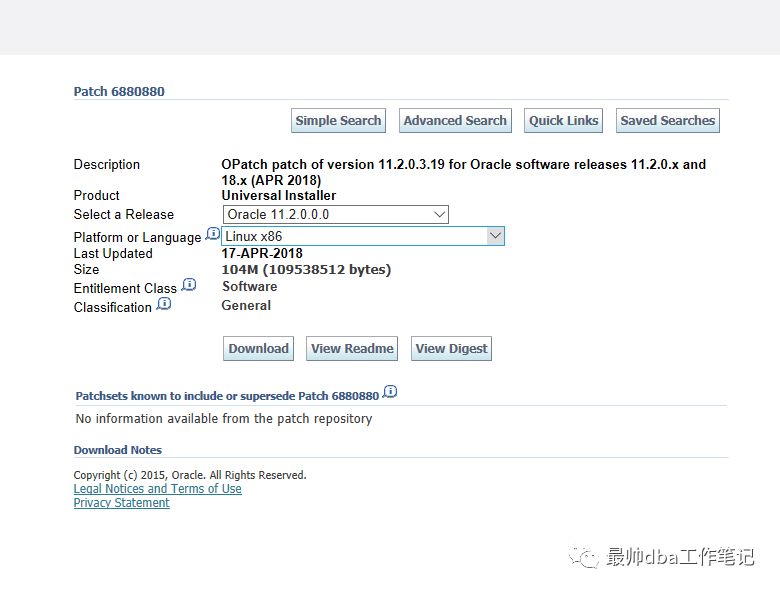Screen dimensions: 780x591
Task: Click the Simple Search button
Action: 338,120
